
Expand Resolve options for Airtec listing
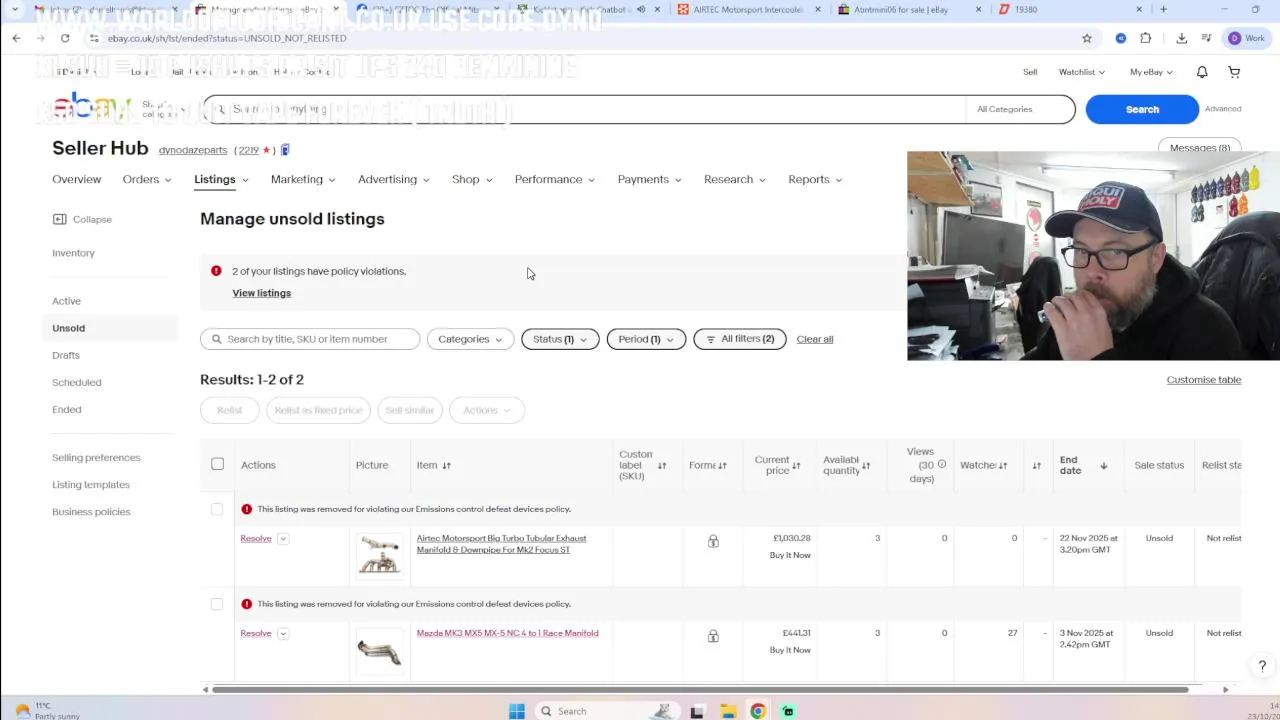tap(283, 539)
